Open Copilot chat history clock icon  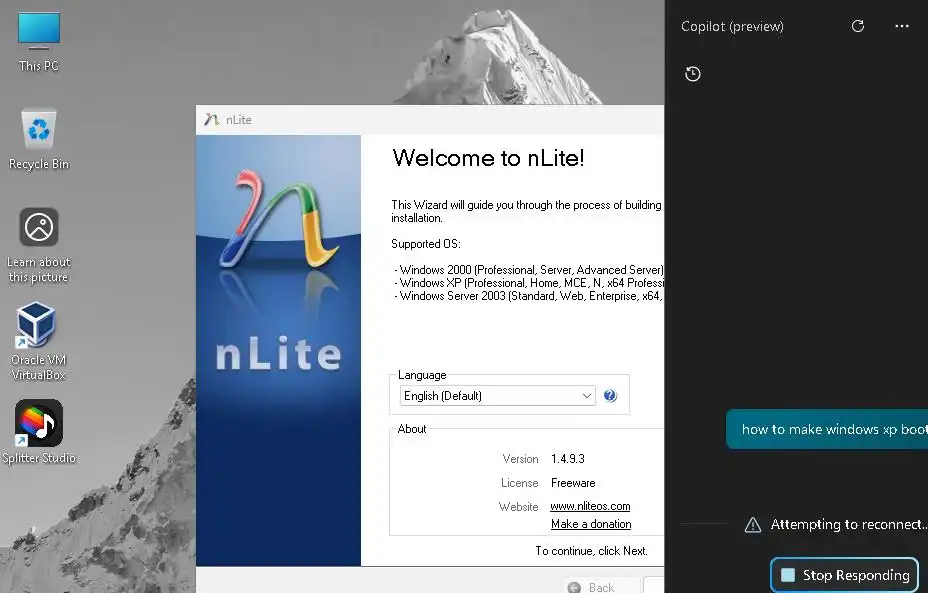pyautogui.click(x=692, y=74)
